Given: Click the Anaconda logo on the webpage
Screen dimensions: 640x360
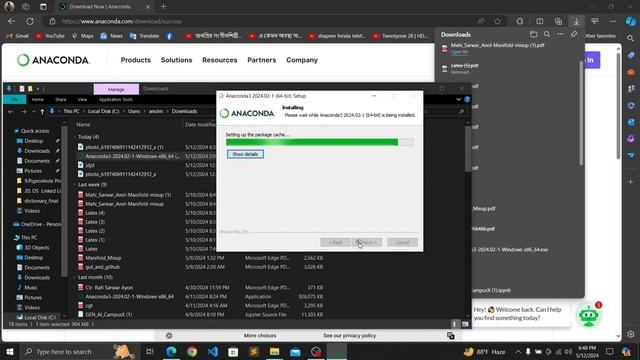Looking at the screenshot, I should click(x=53, y=60).
